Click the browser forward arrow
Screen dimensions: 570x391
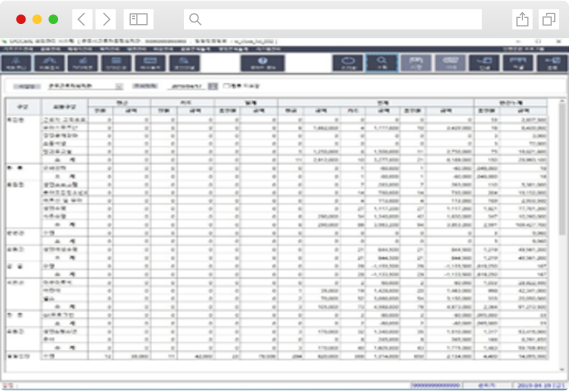point(106,19)
